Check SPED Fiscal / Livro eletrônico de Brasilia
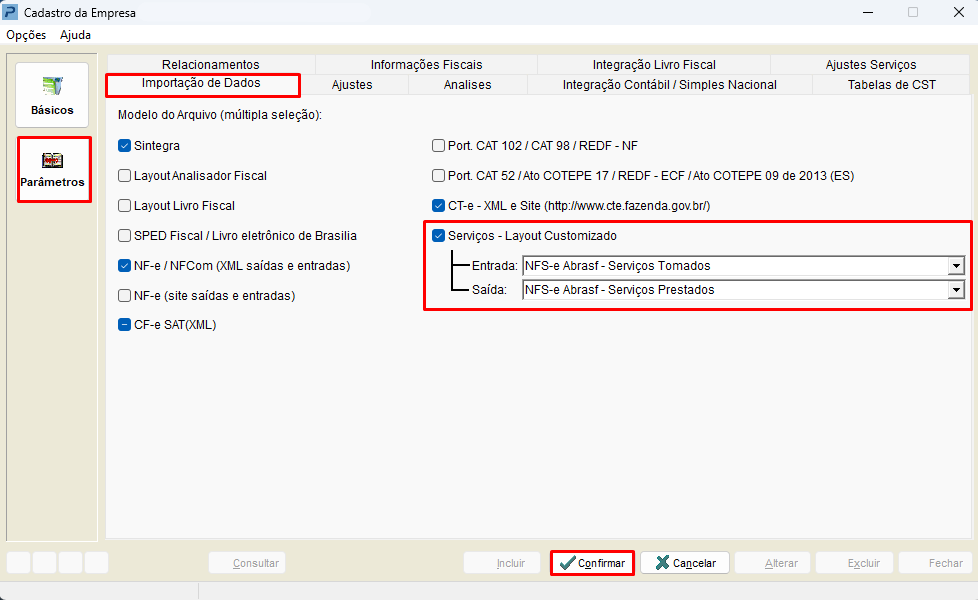The height and width of the screenshot is (600, 978). [125, 236]
